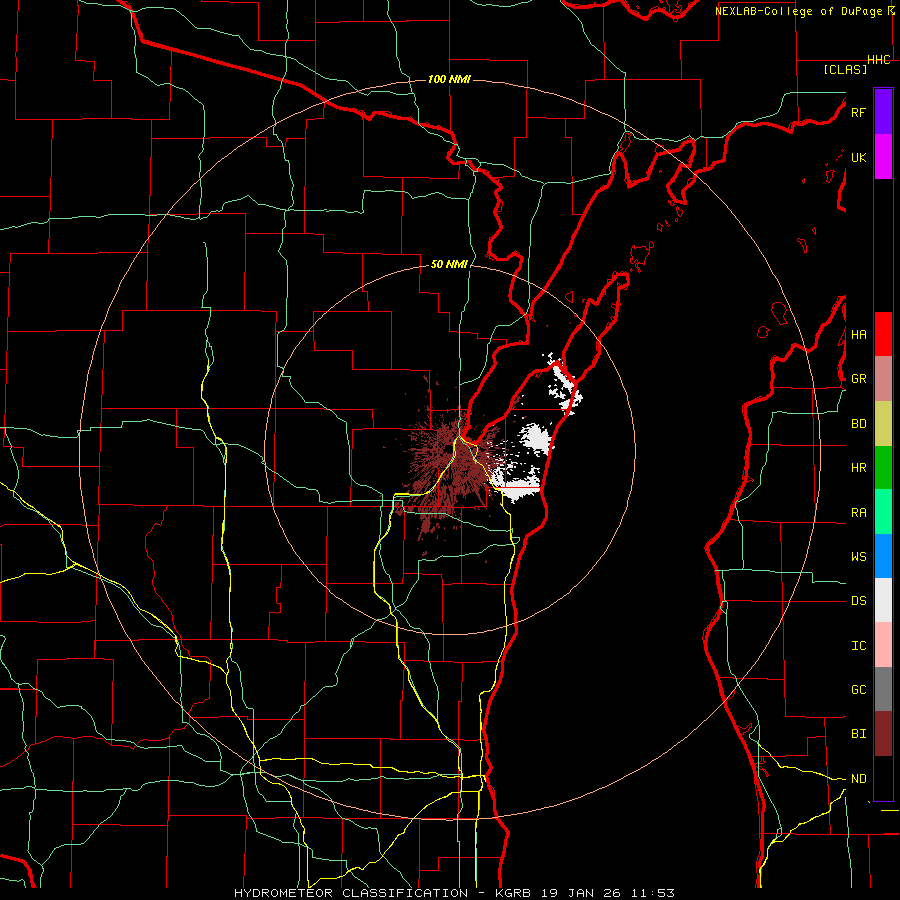Click the DS legend label

point(858,601)
